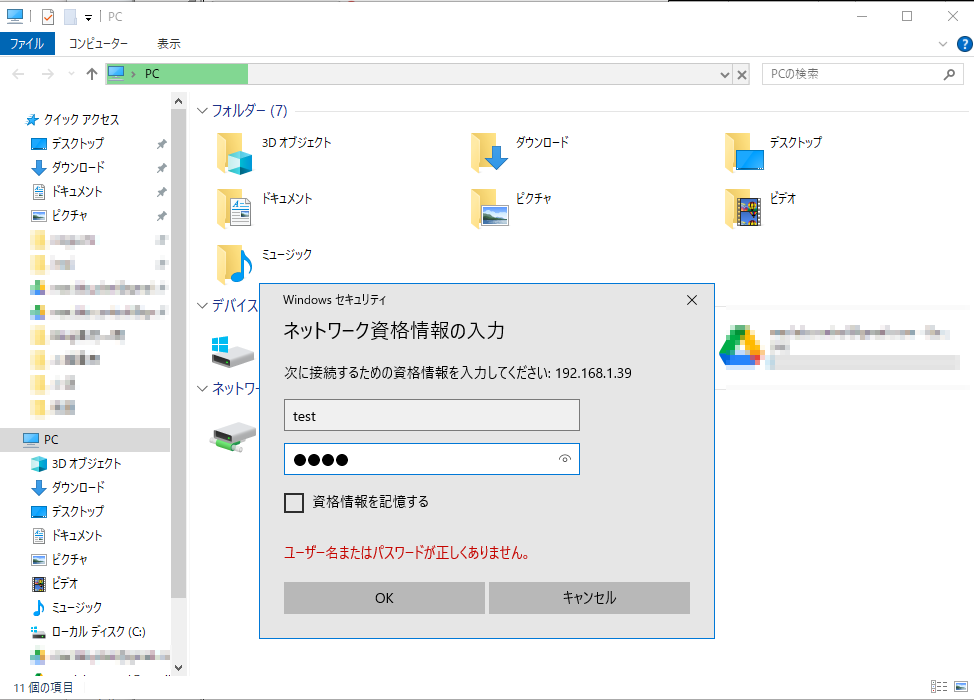Viewport: 974px width, 700px height.
Task: Open the ファイル menu tab
Action: (27, 43)
